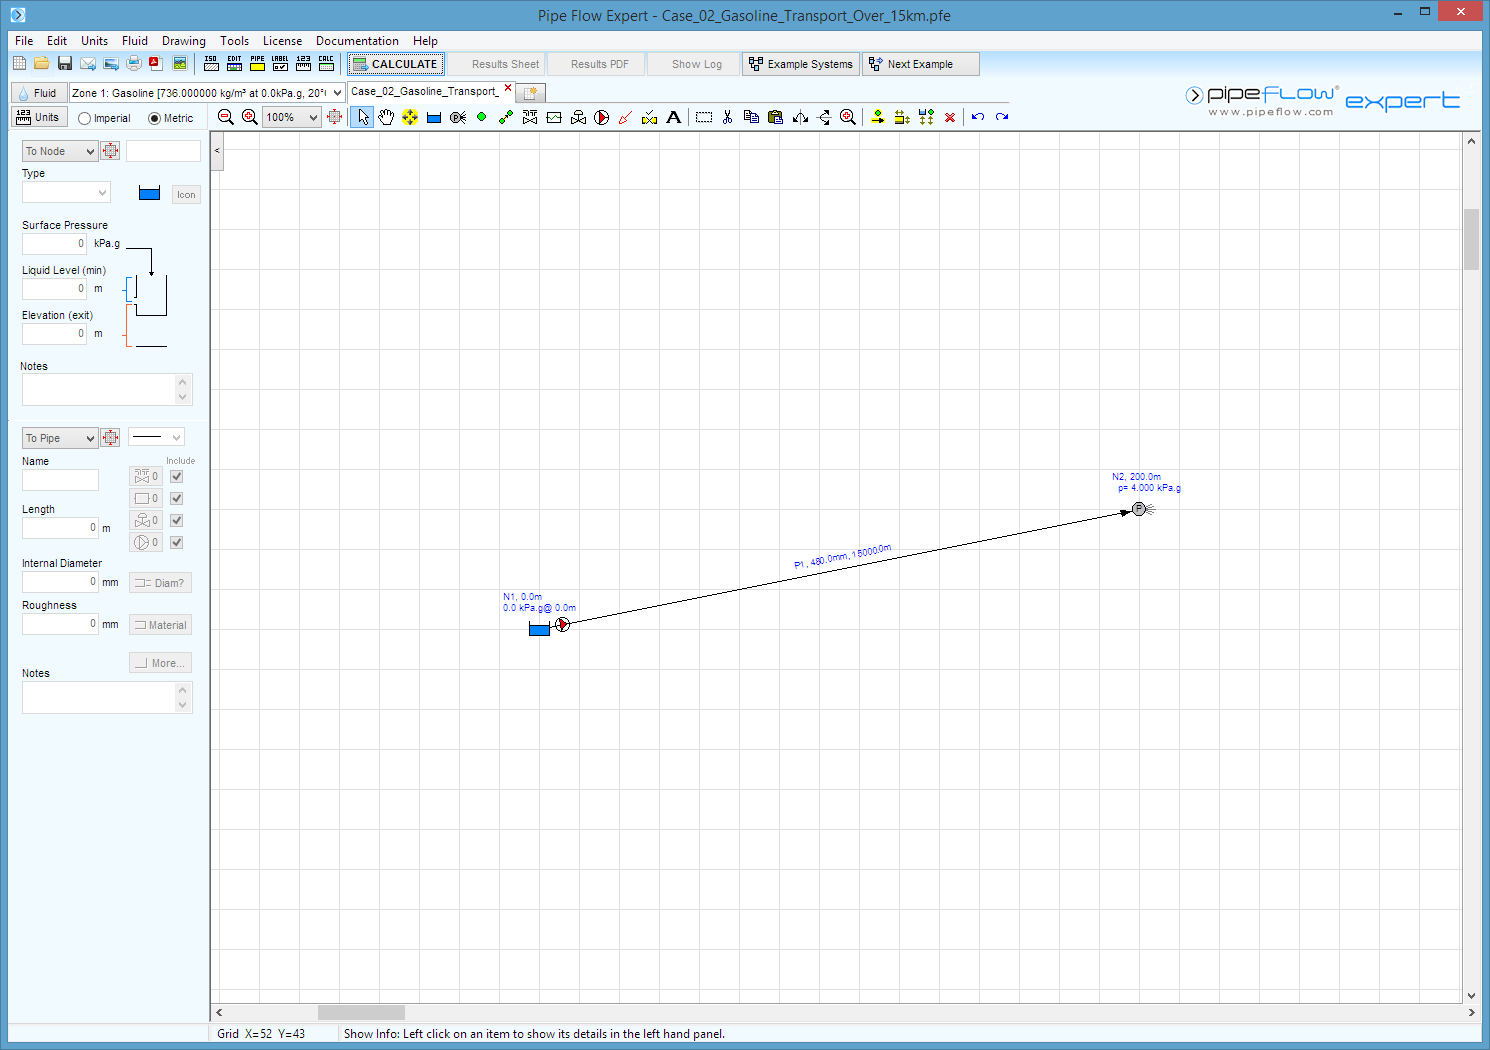Click the redo arrow icon
The image size is (1490, 1050).
click(1002, 117)
